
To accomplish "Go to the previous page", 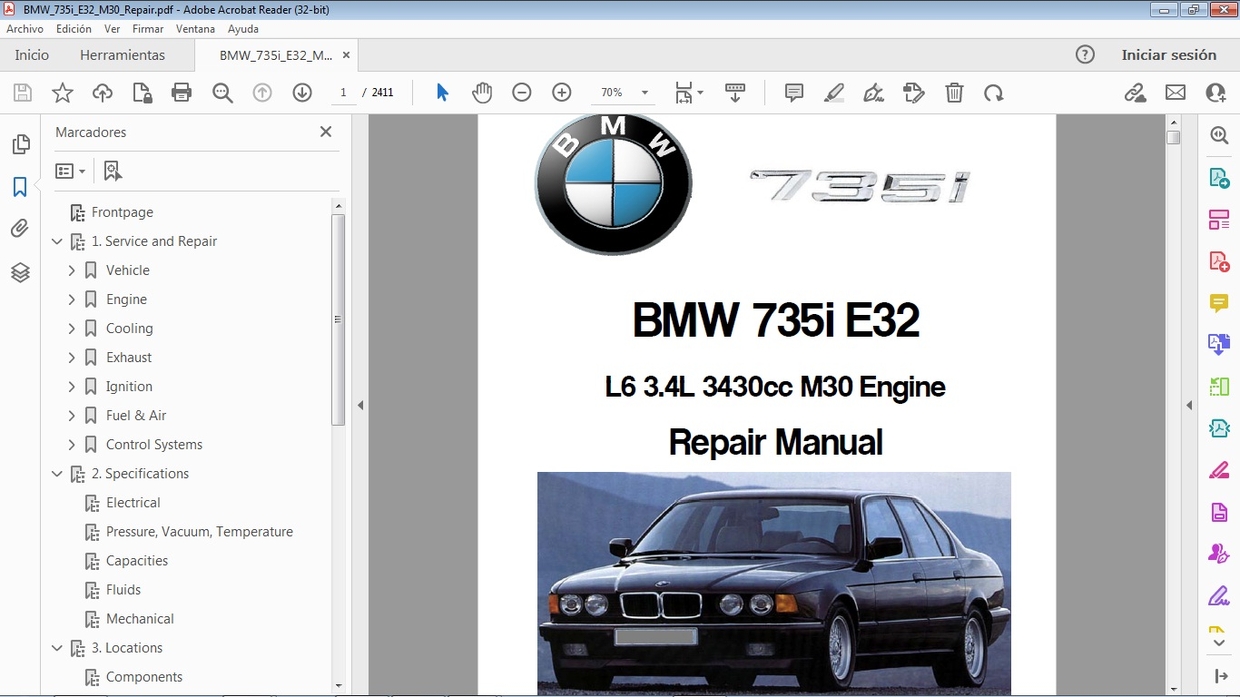I will [x=262, y=93].
